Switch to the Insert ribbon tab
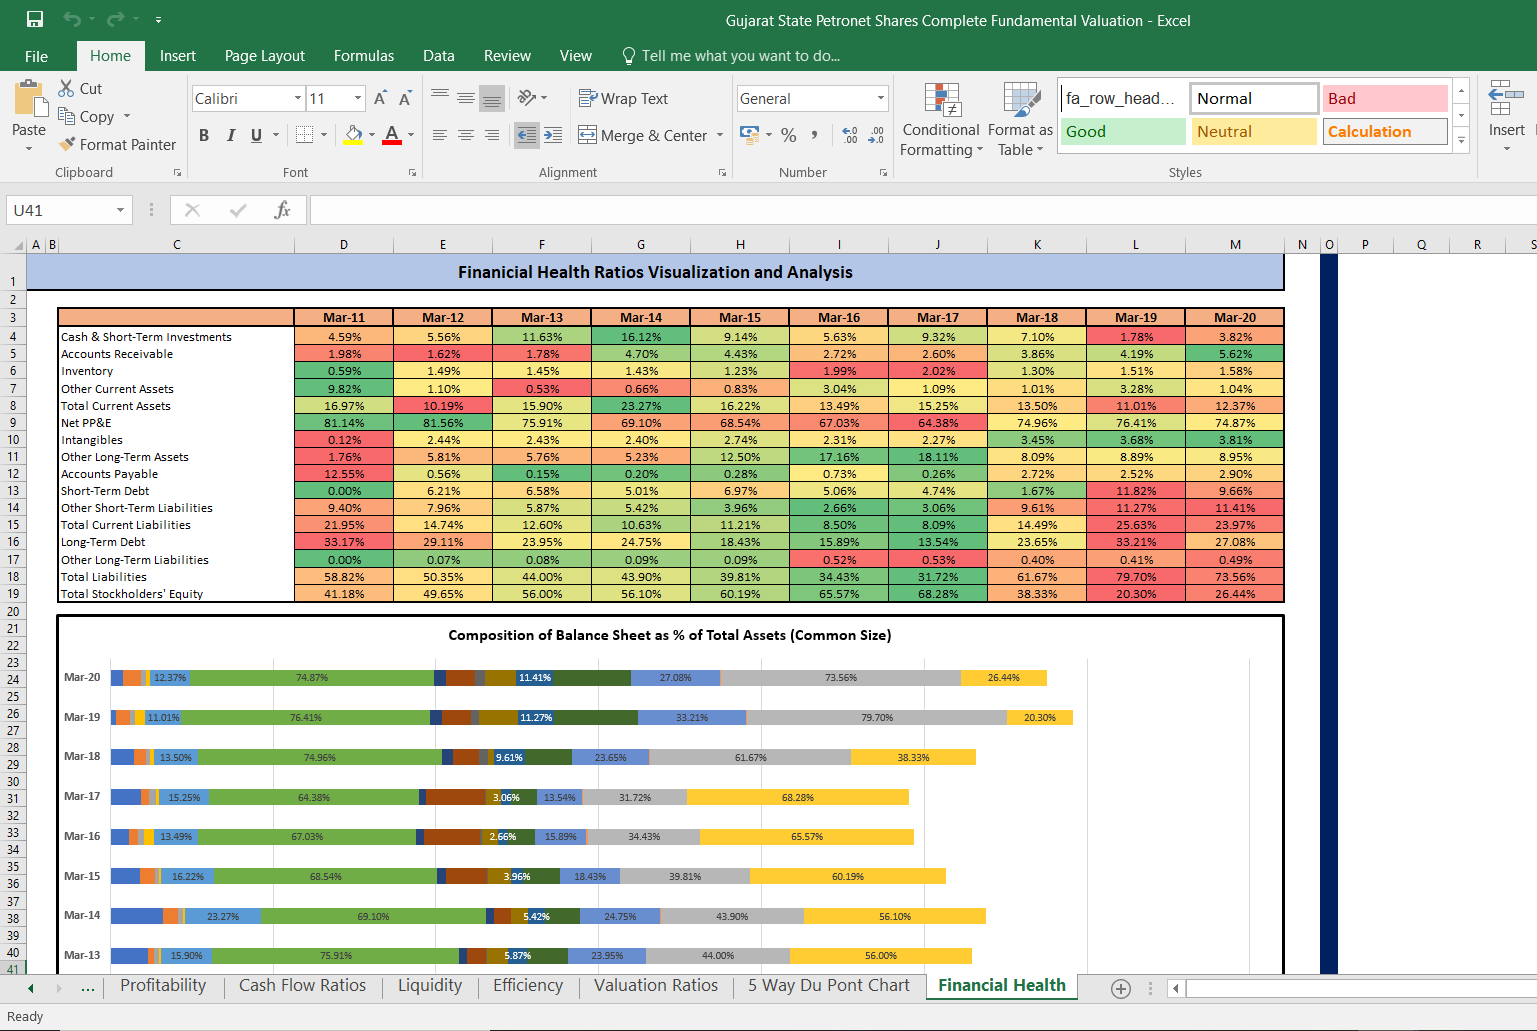This screenshot has width=1537, height=1031. point(178,56)
